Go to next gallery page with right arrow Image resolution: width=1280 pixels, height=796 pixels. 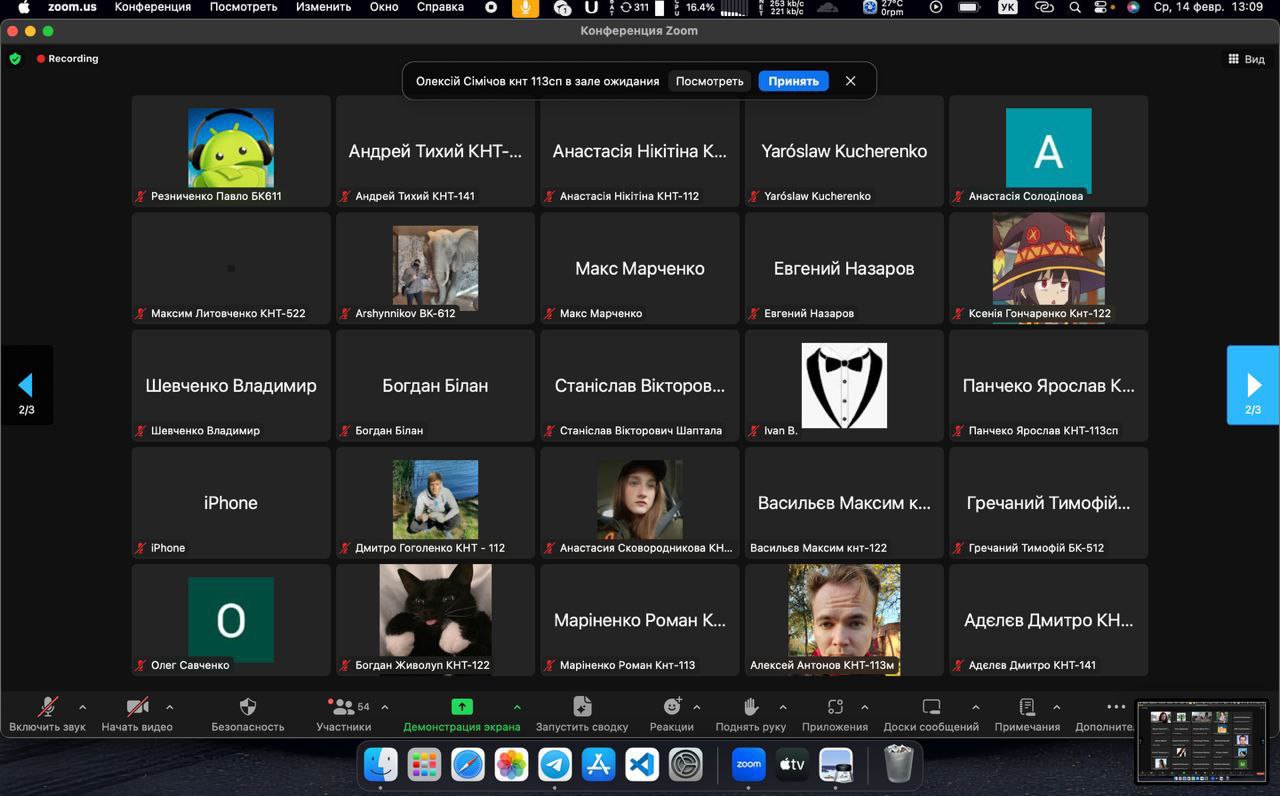click(1253, 385)
